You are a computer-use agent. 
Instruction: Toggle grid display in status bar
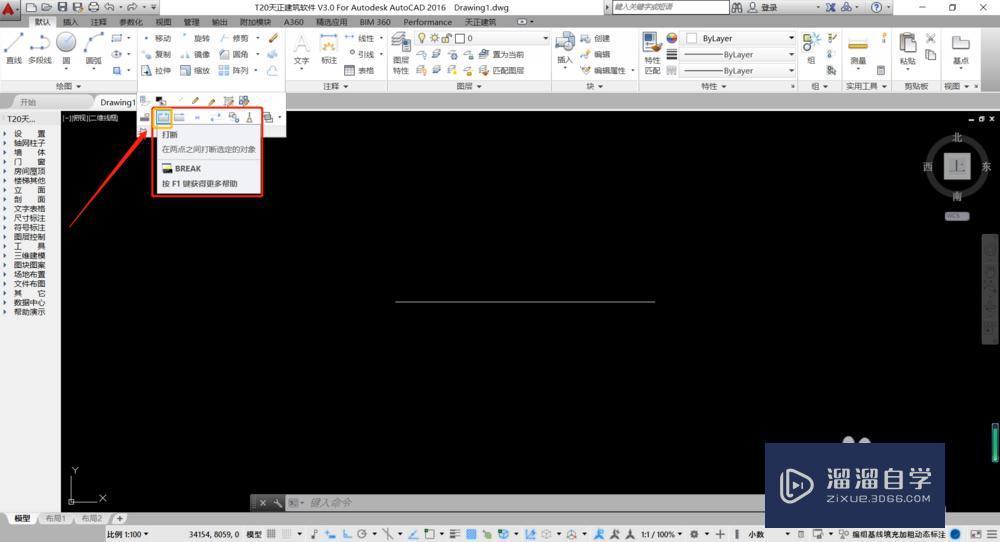pos(272,534)
